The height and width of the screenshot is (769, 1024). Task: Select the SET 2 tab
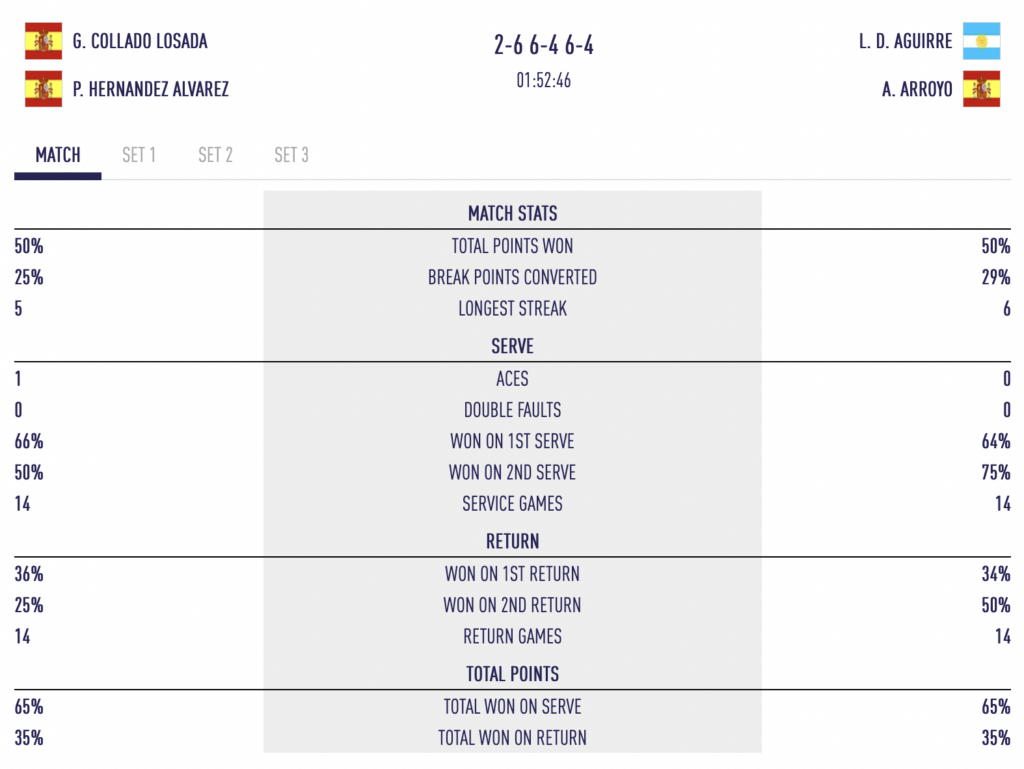(x=215, y=155)
